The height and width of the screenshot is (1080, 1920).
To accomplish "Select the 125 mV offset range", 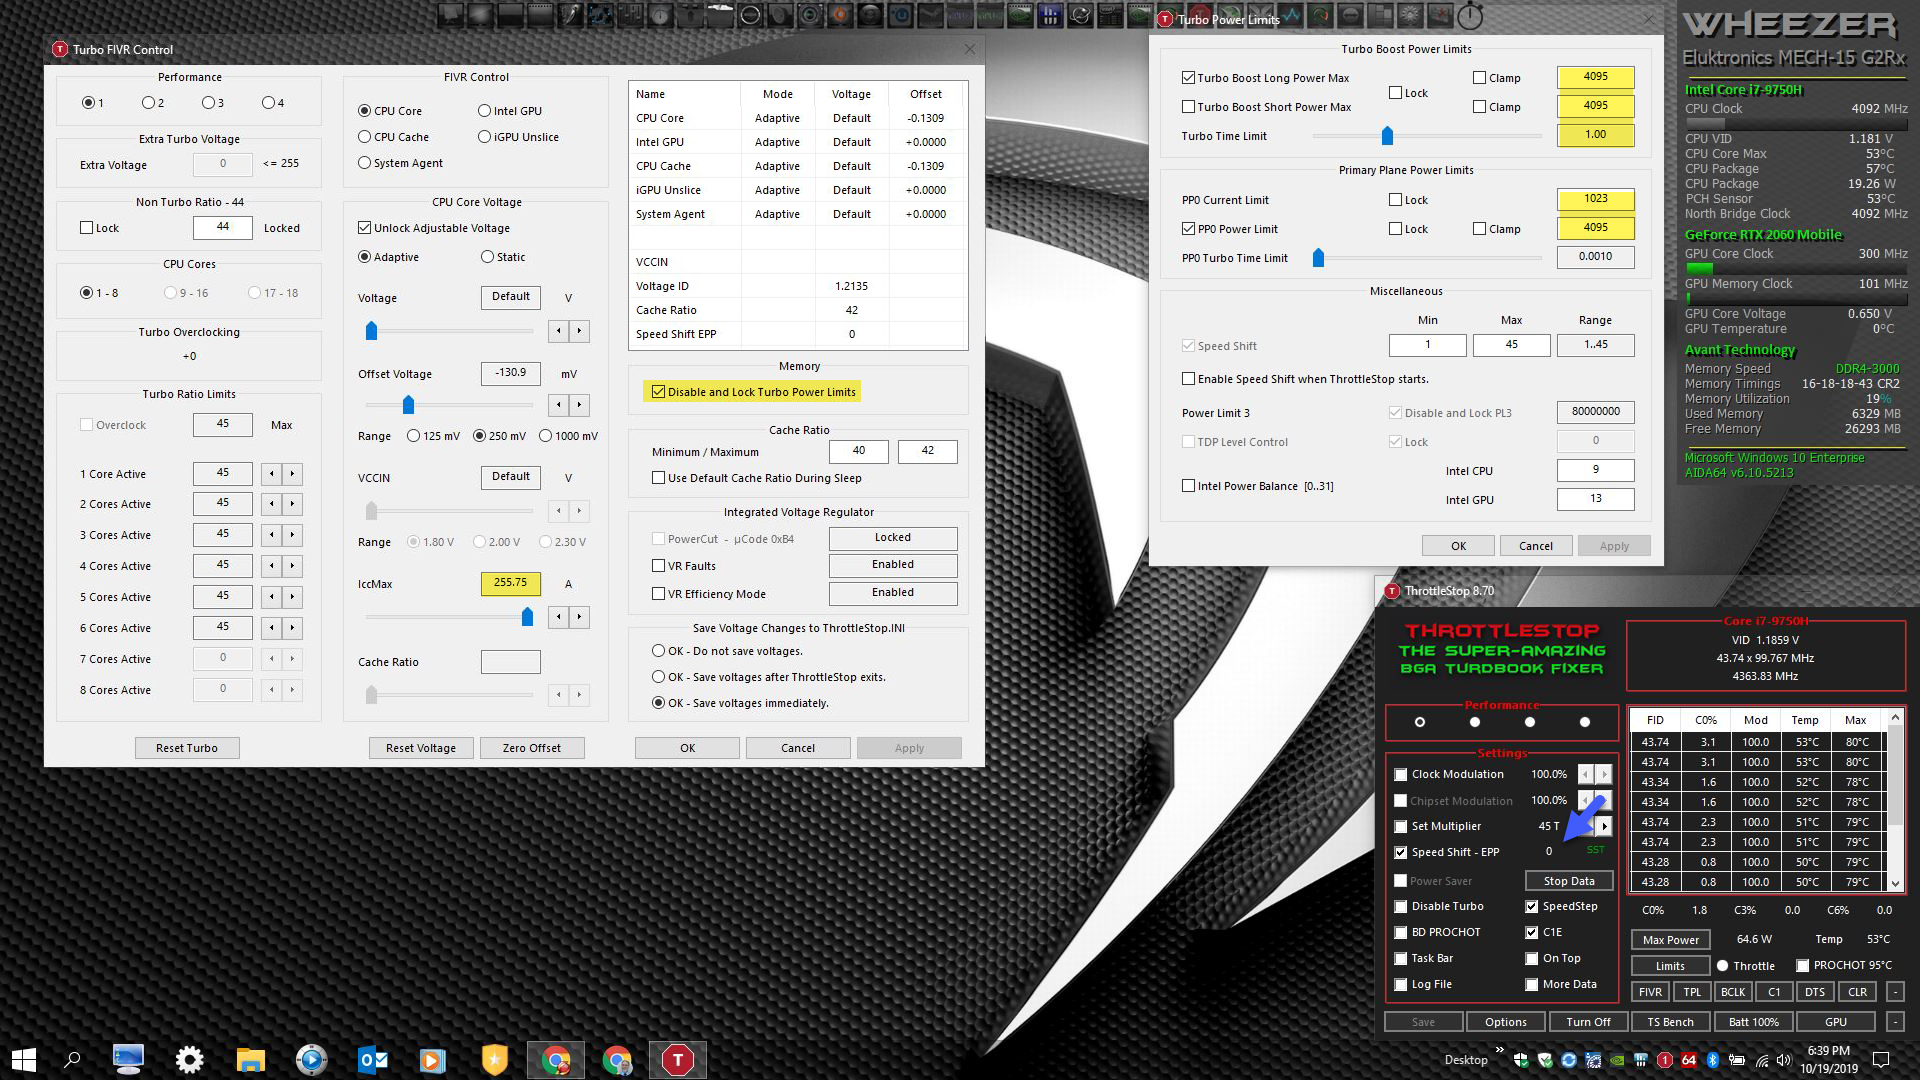I will click(414, 436).
